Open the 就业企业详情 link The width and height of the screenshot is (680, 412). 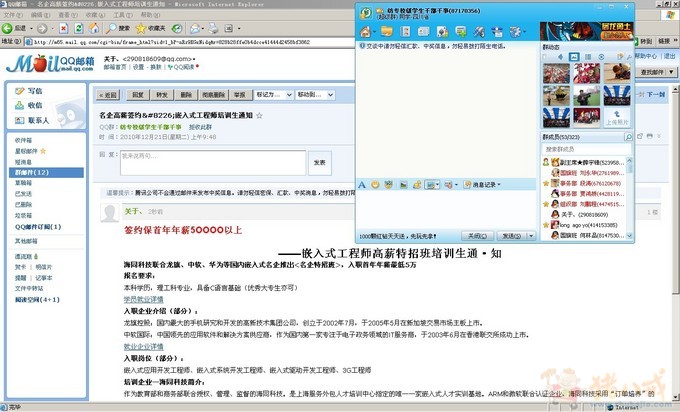click(x=144, y=347)
